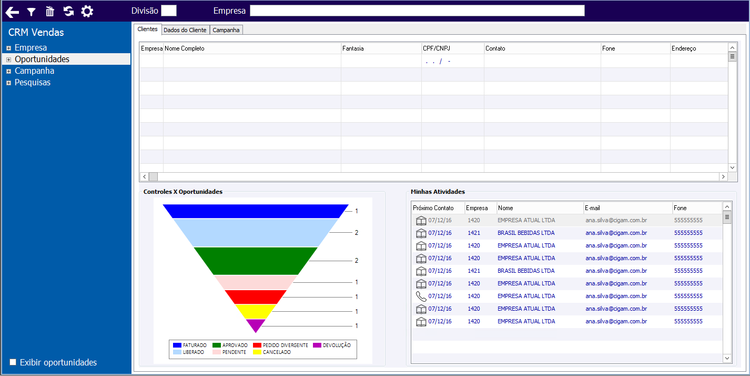This screenshot has width=750, height=376.
Task: Click the Nome Completo column header
Action: [x=252, y=48]
